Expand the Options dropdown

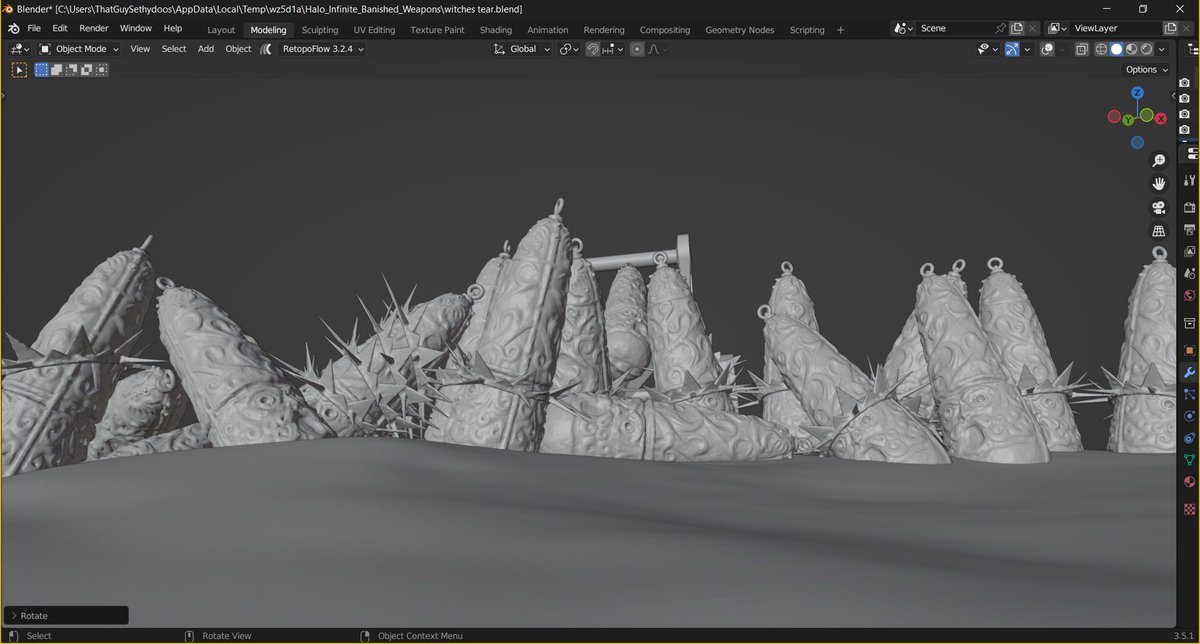tap(1145, 70)
